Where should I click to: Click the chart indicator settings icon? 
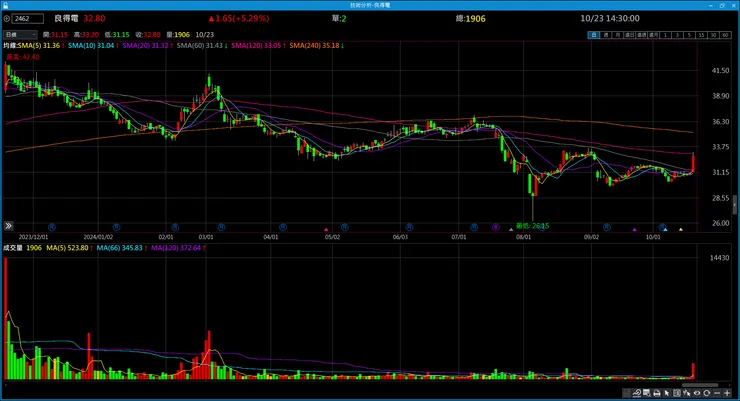[637, 393]
